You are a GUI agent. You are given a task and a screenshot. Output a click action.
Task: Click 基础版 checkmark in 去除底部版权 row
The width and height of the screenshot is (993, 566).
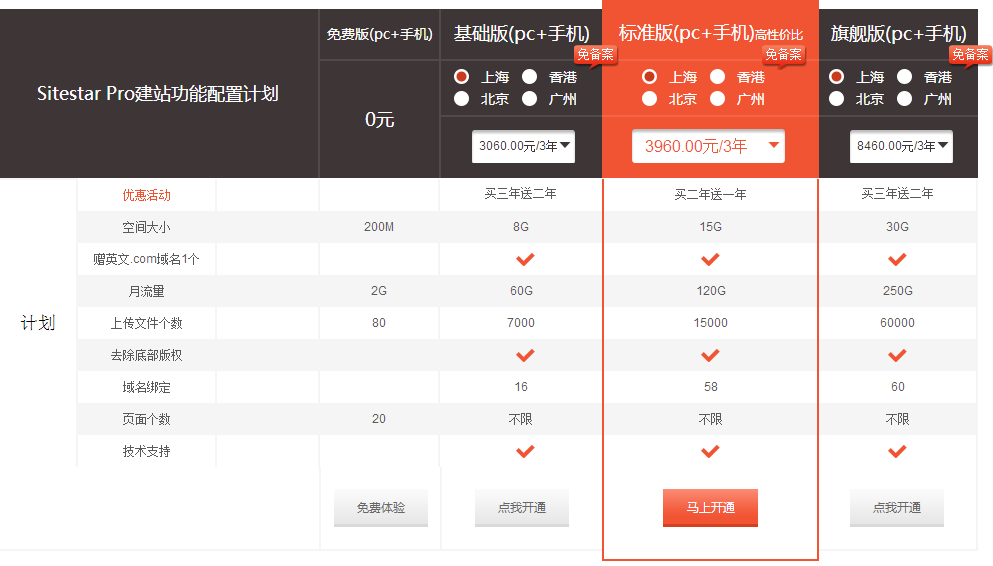coord(525,355)
